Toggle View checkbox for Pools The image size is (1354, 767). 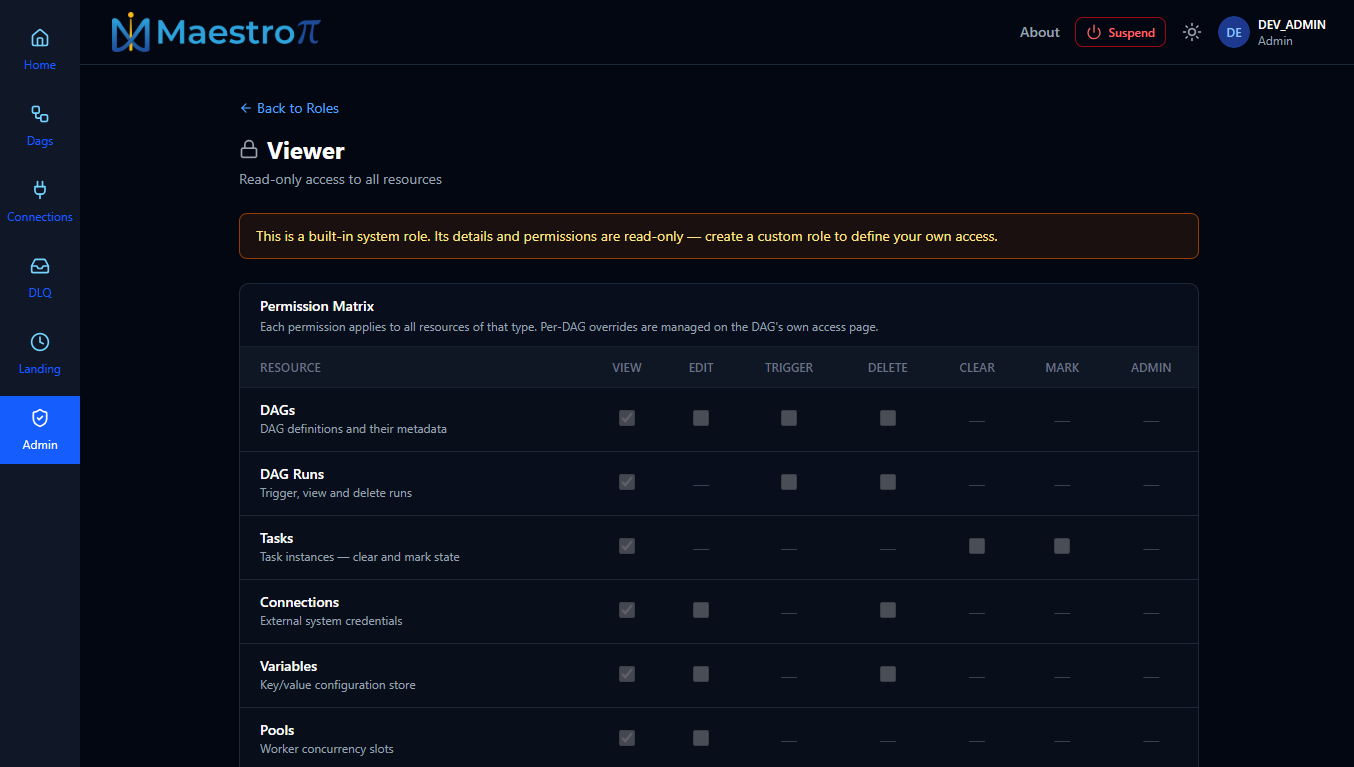[x=627, y=738]
